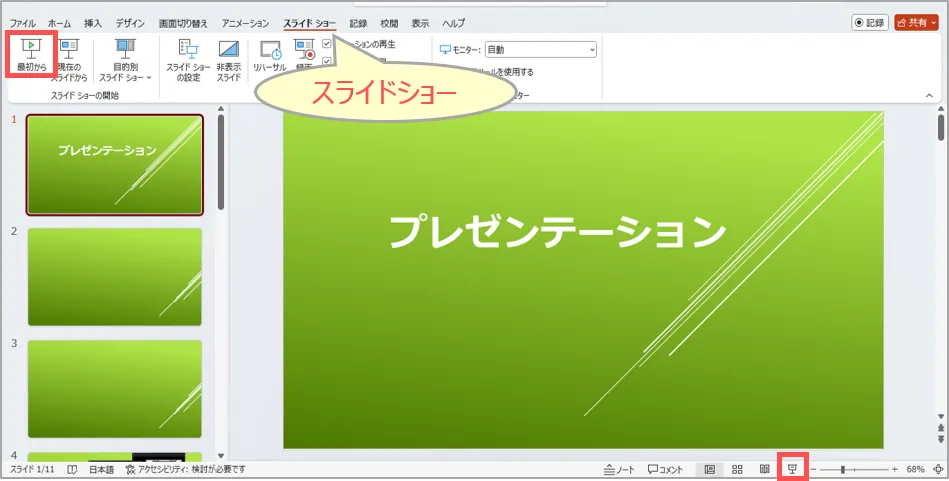Open スライドショーの設定 dialog
The height and width of the screenshot is (481, 949).
(x=187, y=61)
